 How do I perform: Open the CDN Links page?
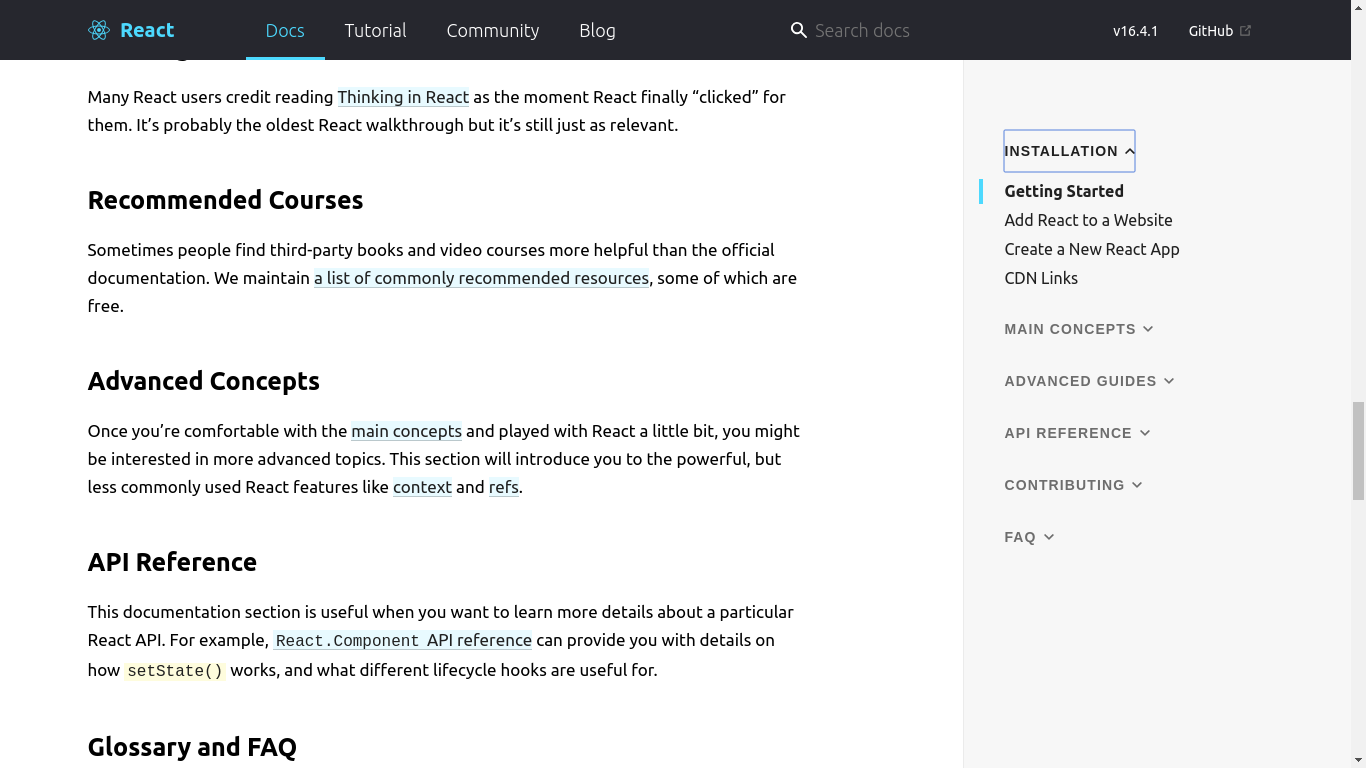click(1041, 278)
